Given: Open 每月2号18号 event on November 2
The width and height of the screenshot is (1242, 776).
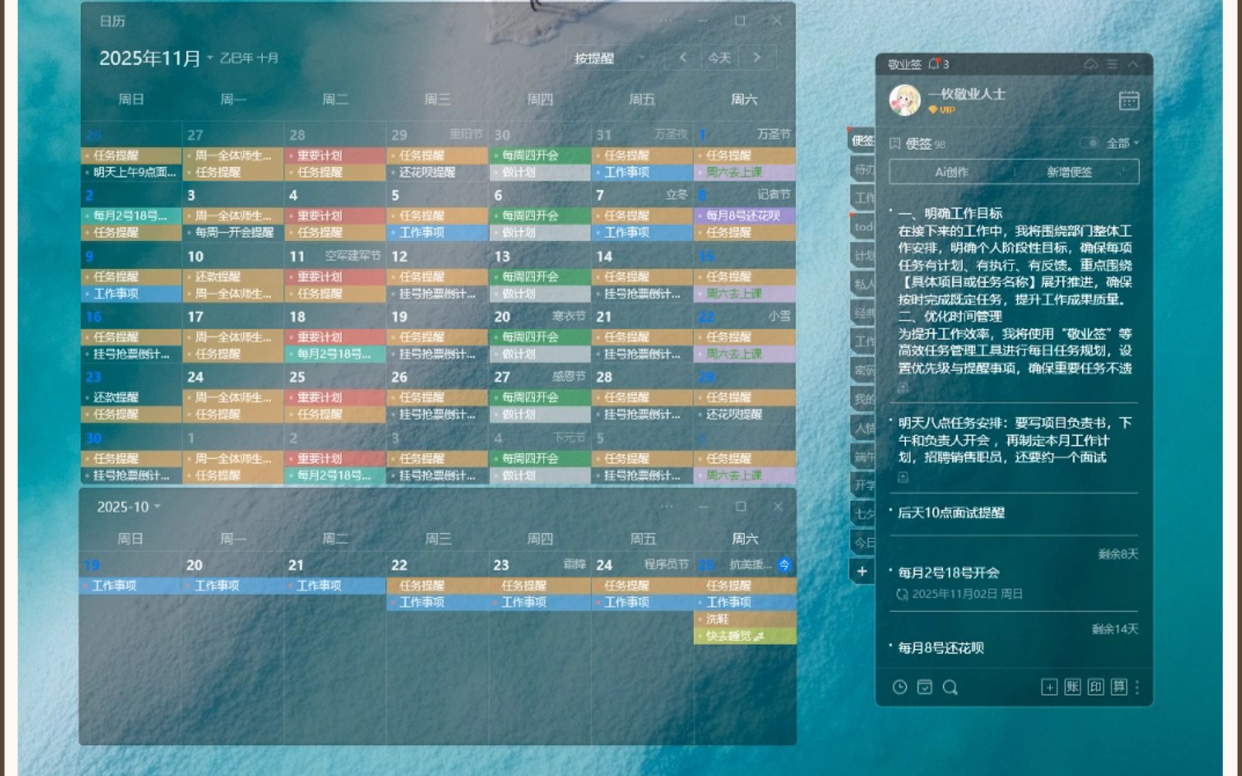Looking at the screenshot, I should tap(131, 215).
